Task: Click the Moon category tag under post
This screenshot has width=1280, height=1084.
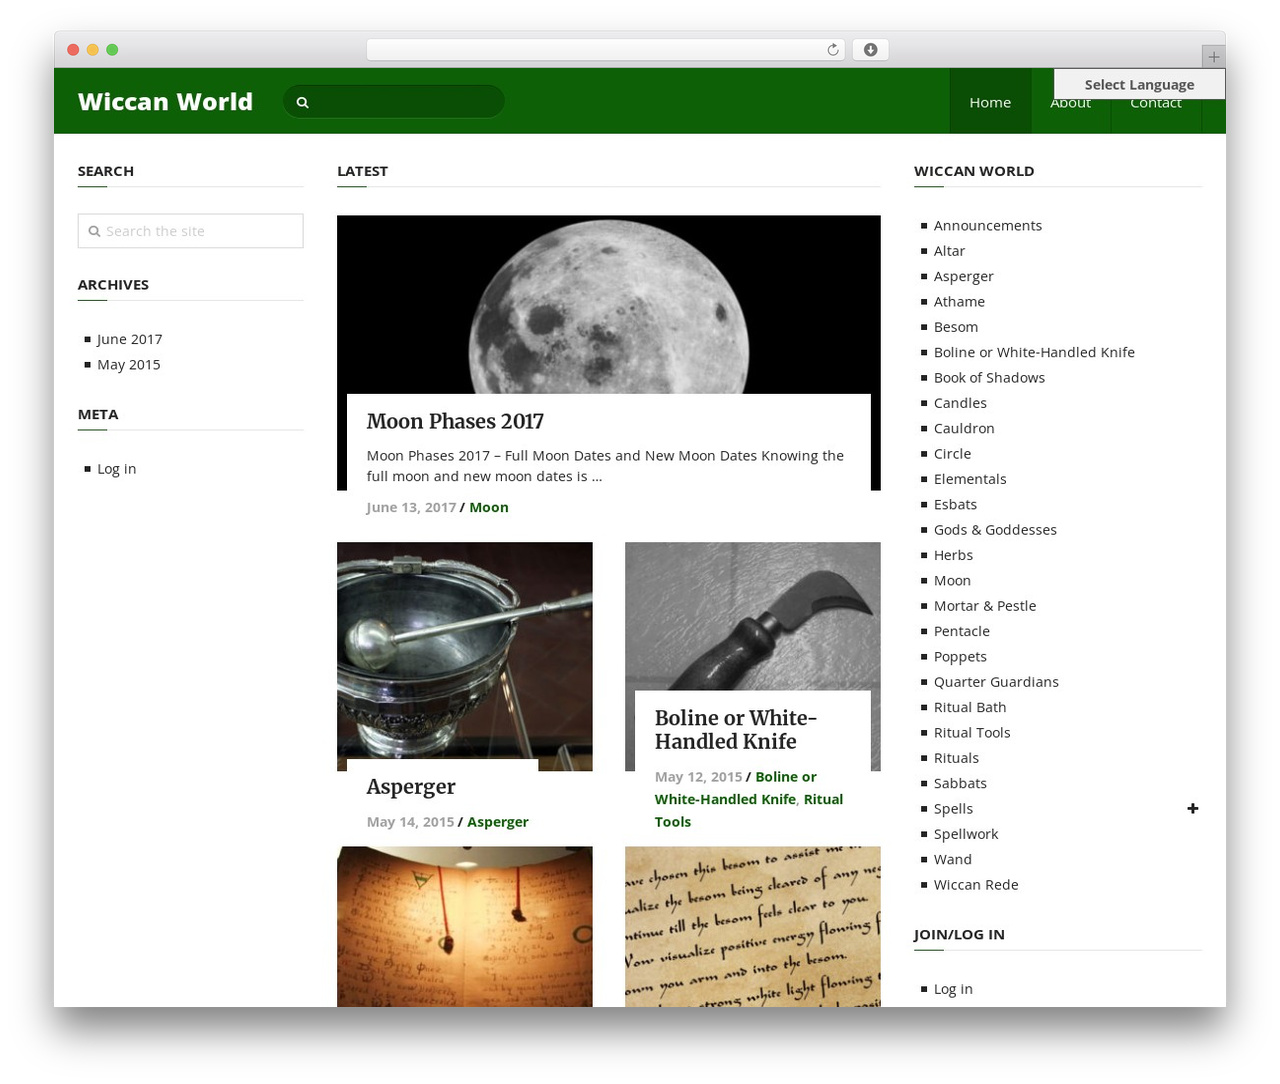Action: 488,507
